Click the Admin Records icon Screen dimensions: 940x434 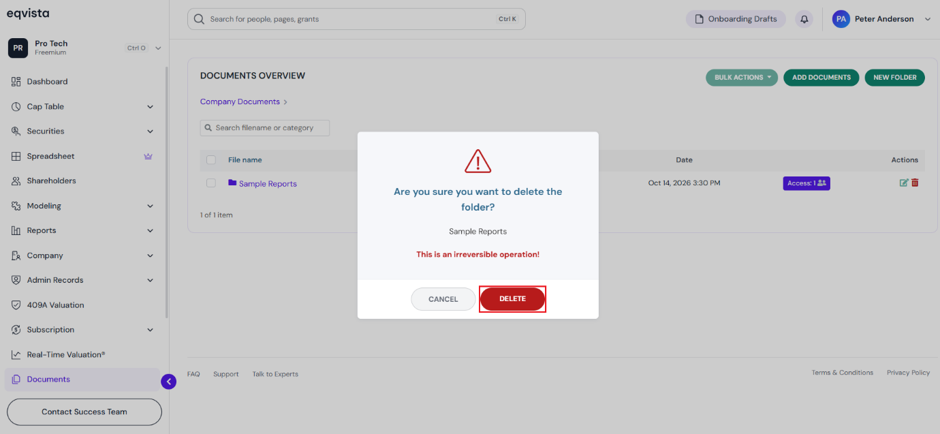coord(16,280)
